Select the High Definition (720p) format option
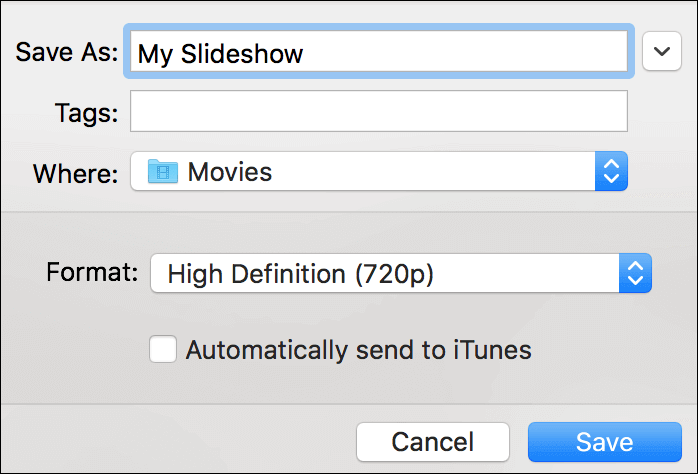 coord(300,274)
